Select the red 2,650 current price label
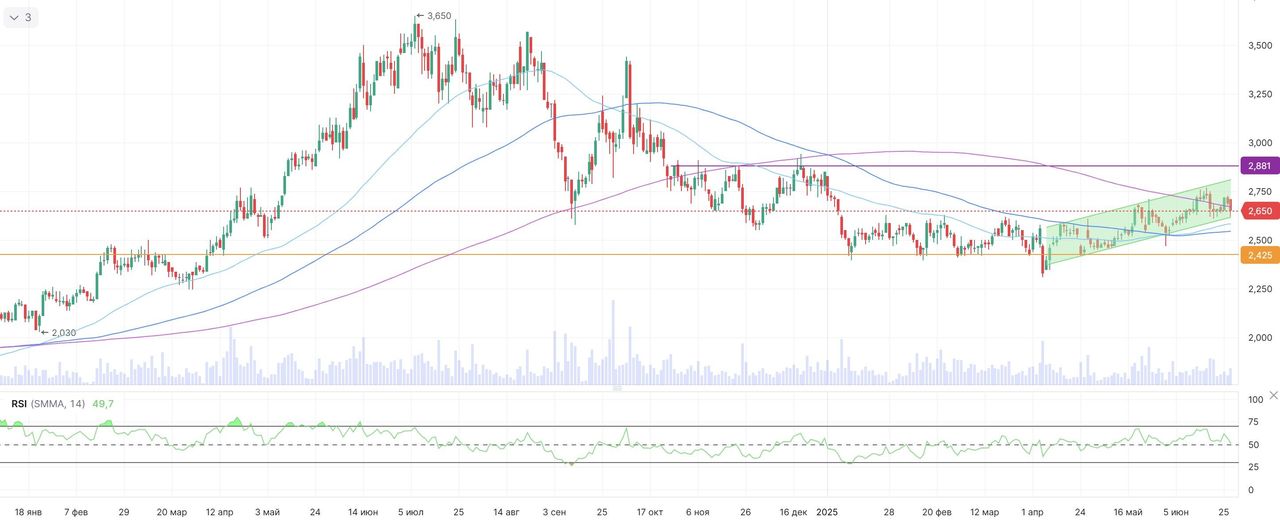Viewport: 1280px width, 520px height. tap(1259, 211)
